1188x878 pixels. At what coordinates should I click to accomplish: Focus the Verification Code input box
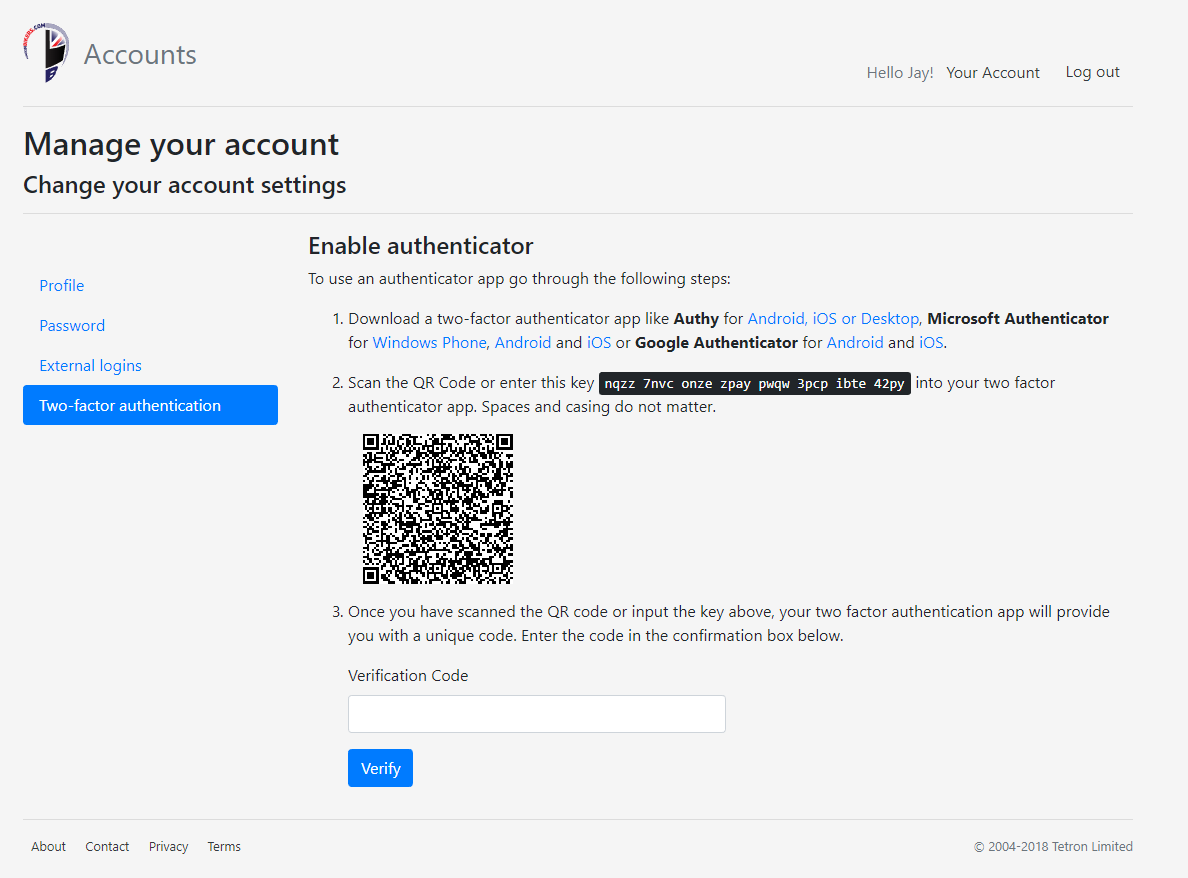coord(536,714)
